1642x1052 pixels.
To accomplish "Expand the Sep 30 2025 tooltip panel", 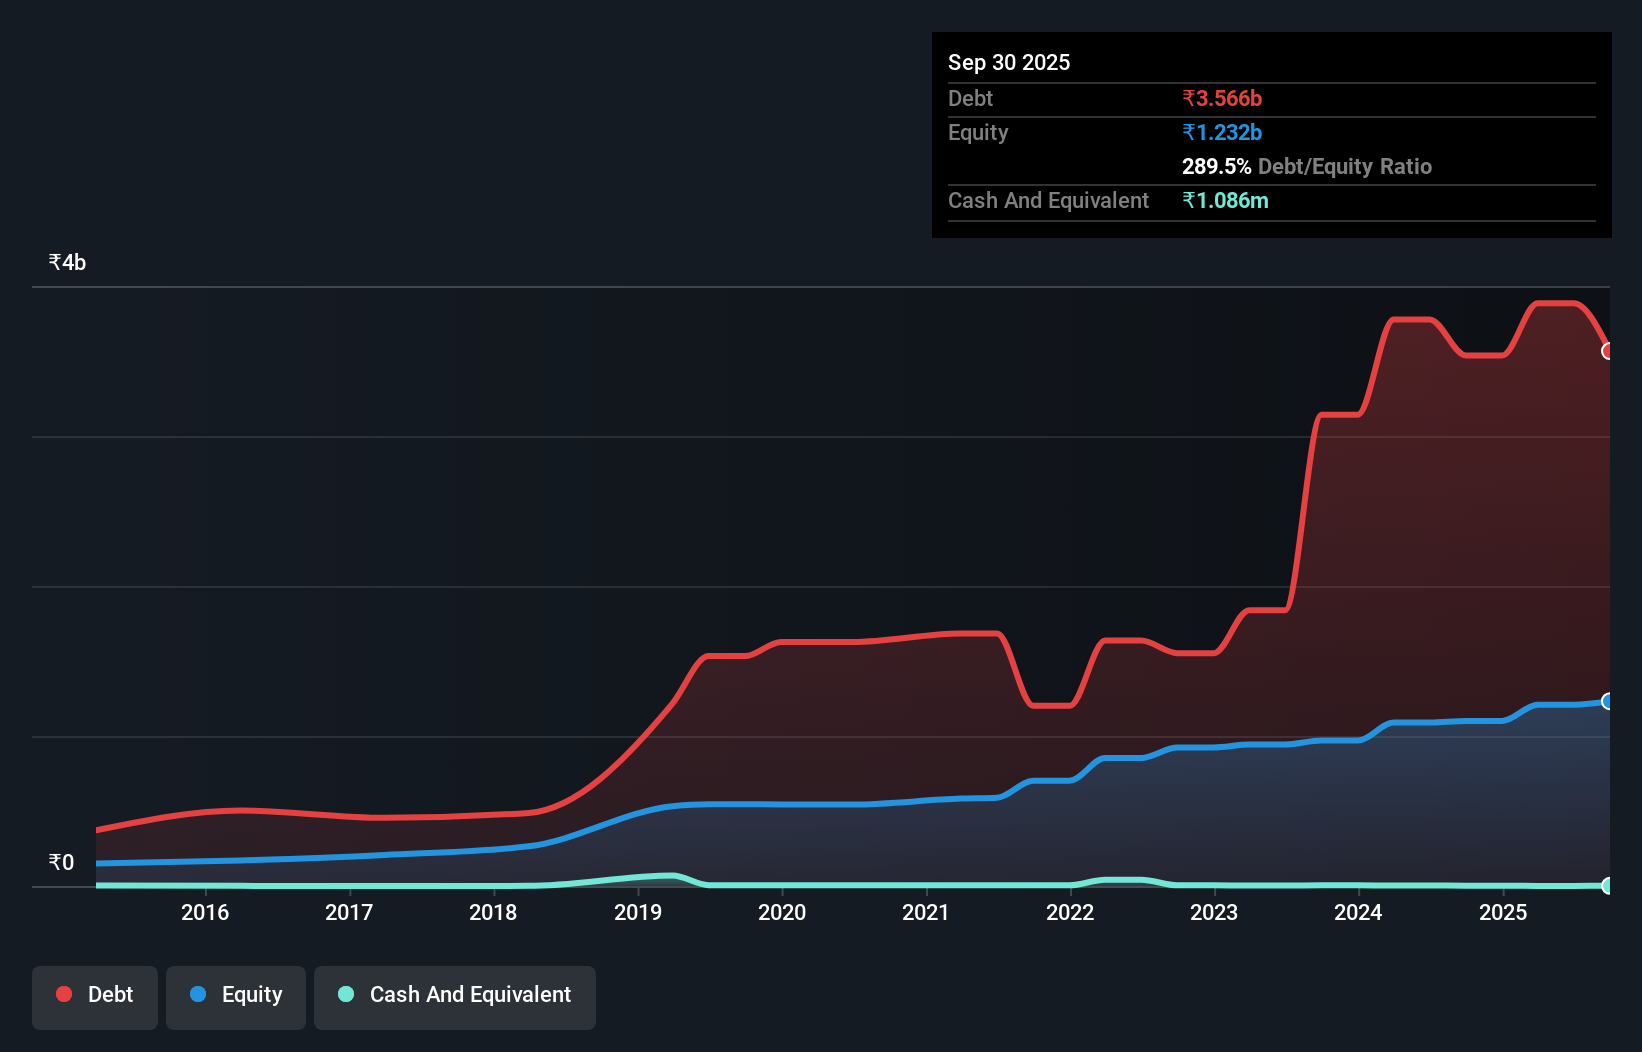I will 1009,62.
